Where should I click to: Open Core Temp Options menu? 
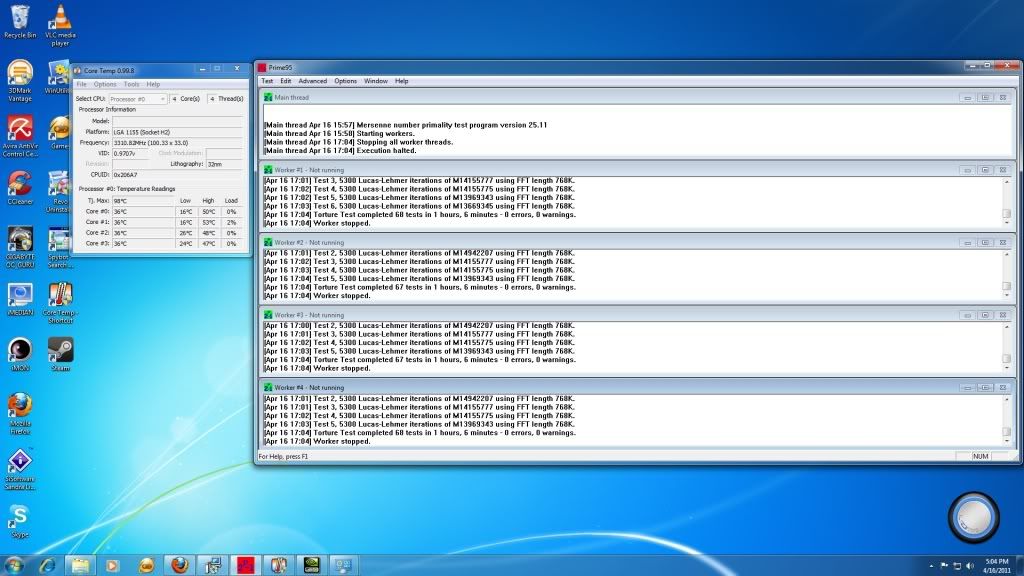pos(104,84)
